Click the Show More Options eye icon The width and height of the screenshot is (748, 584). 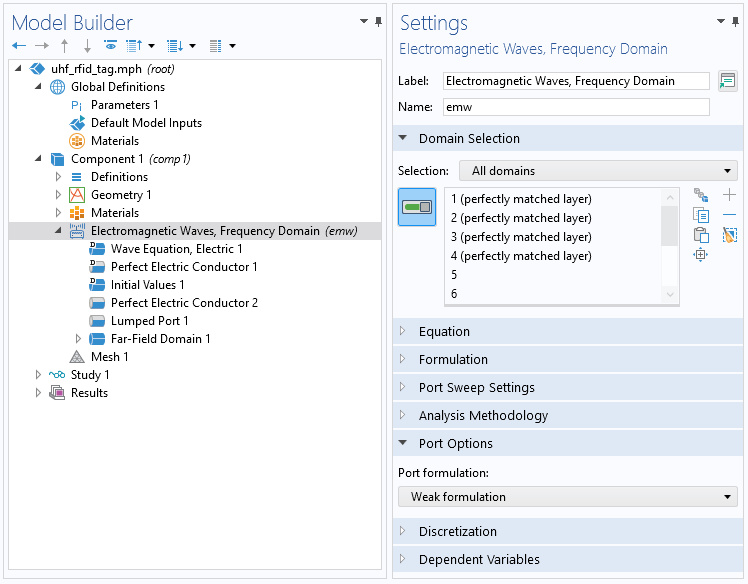click(110, 46)
